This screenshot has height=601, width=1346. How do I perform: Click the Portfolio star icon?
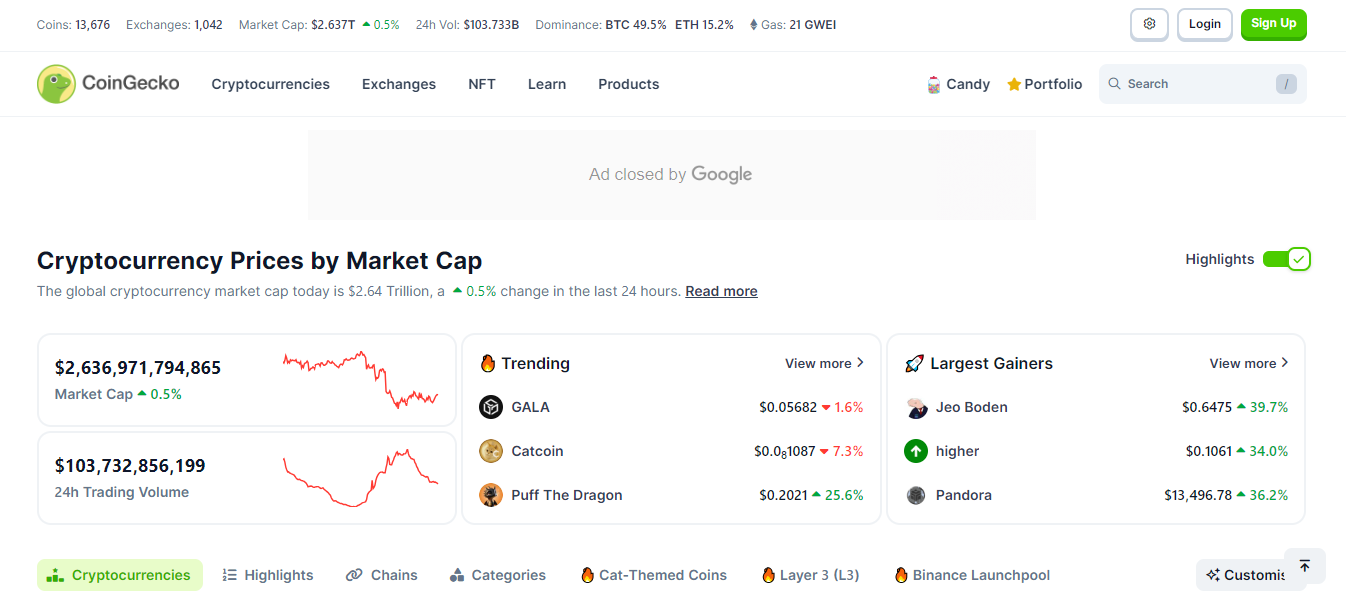[1014, 84]
